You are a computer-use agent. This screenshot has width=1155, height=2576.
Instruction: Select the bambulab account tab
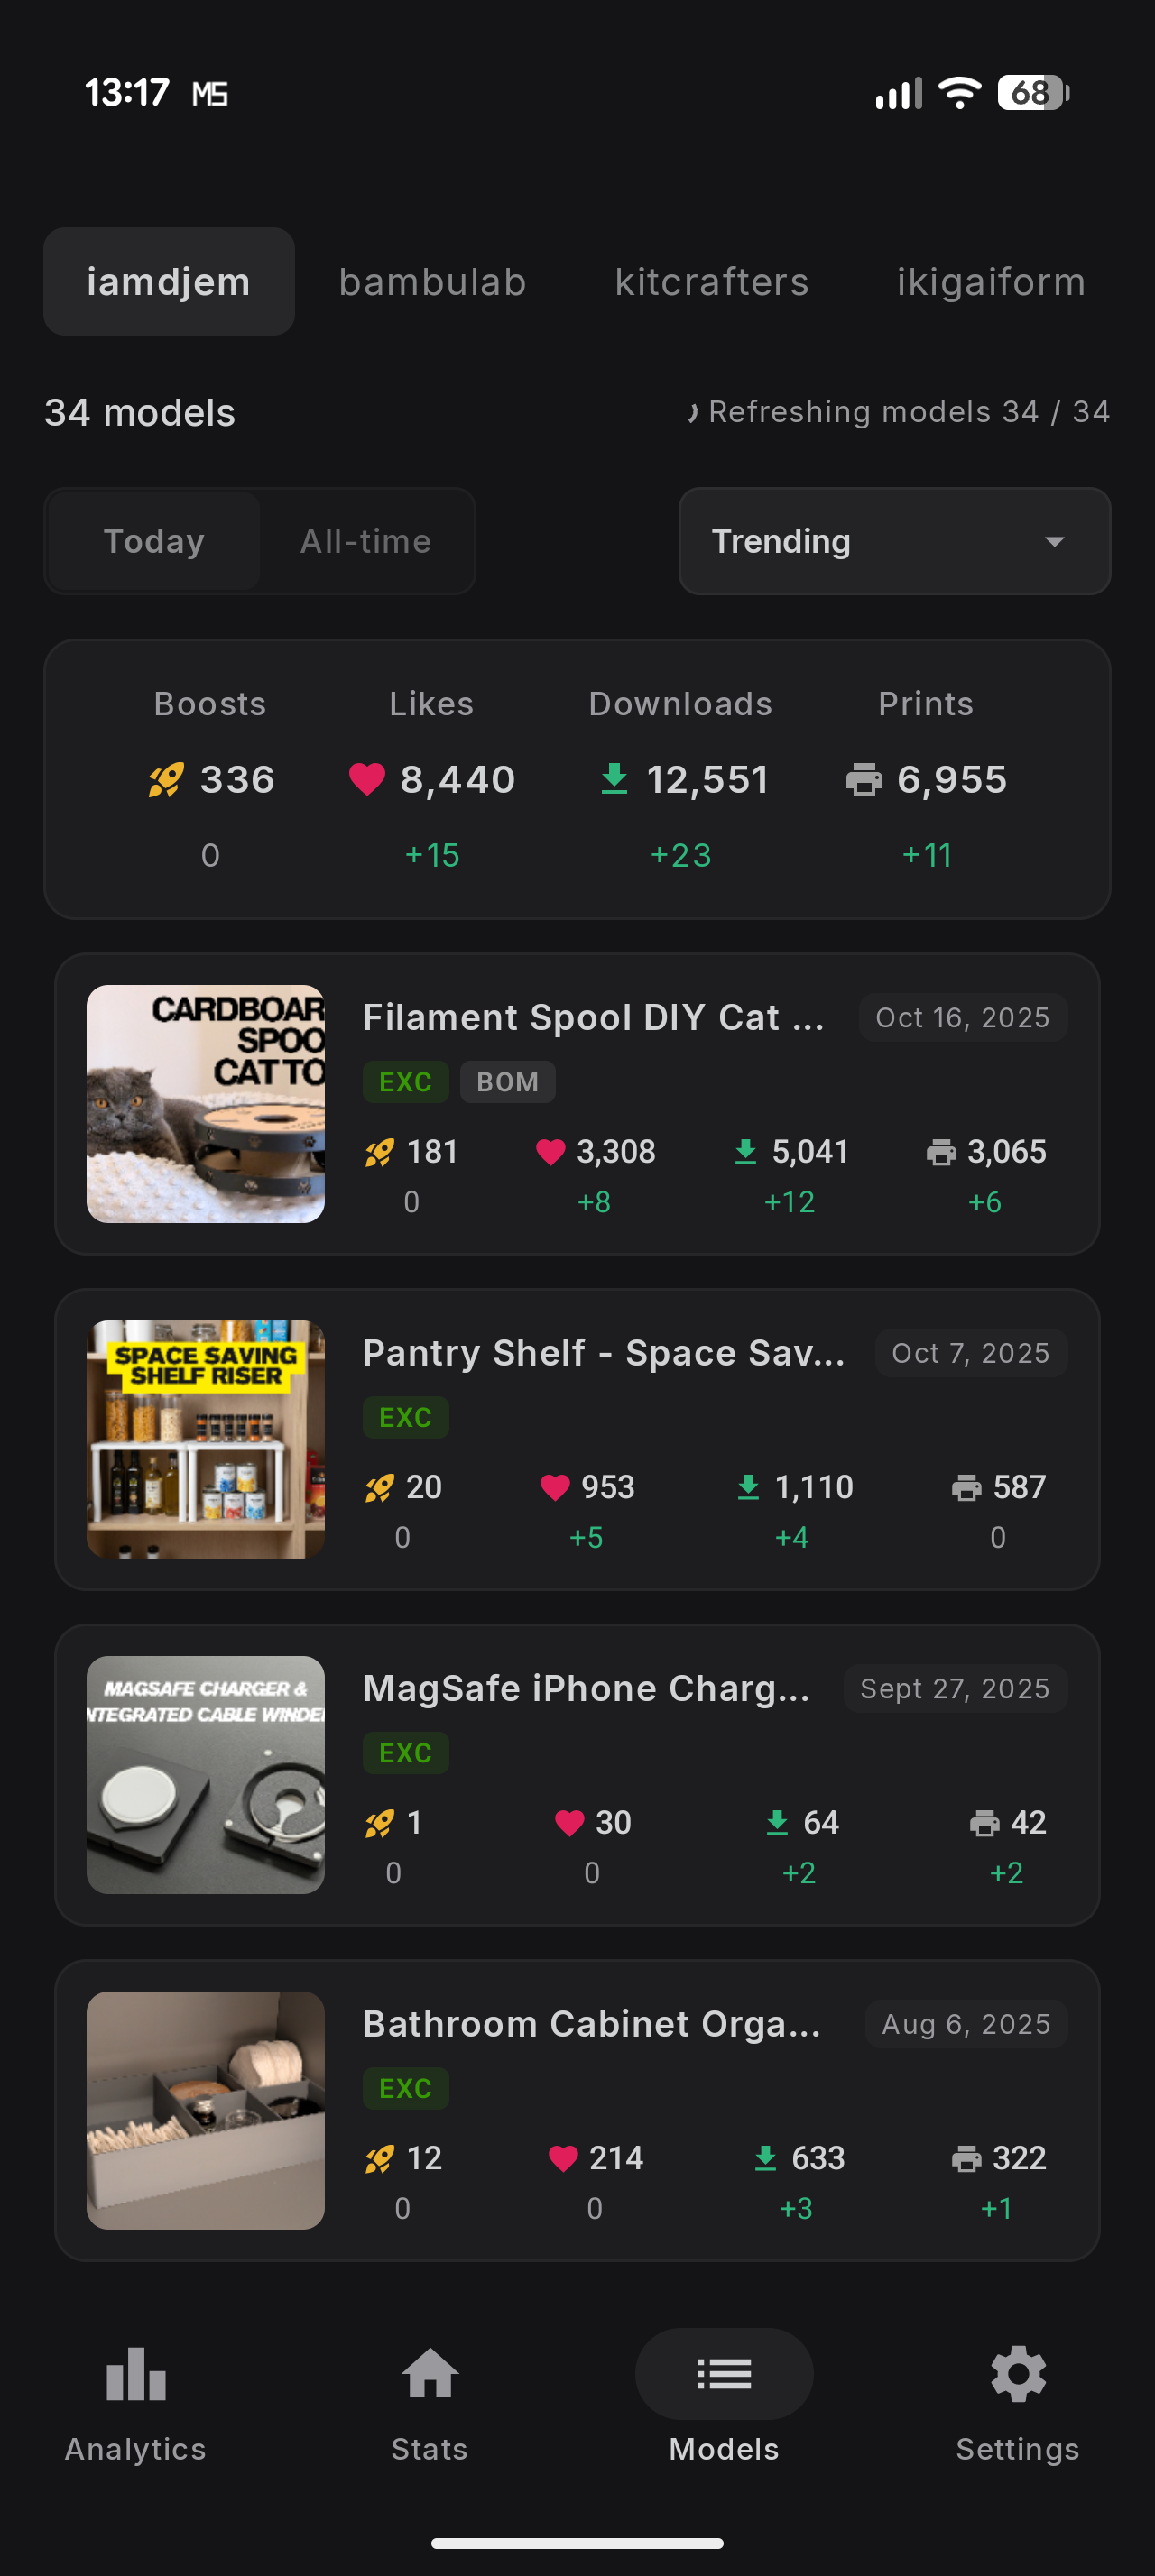click(x=432, y=282)
